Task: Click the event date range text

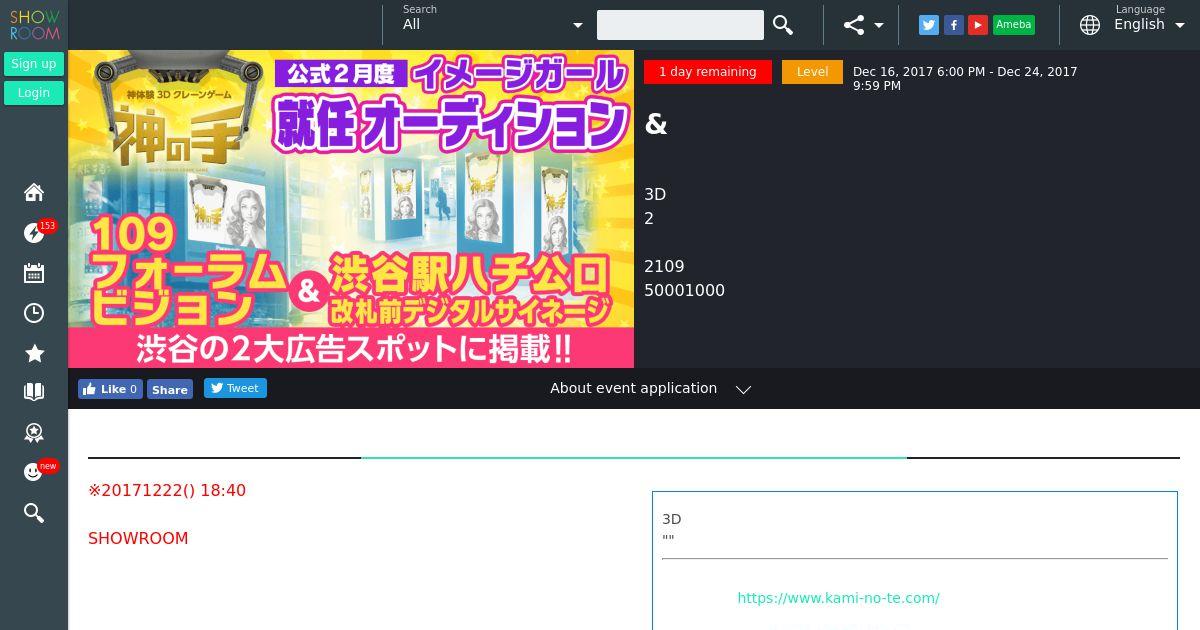Action: coord(965,78)
